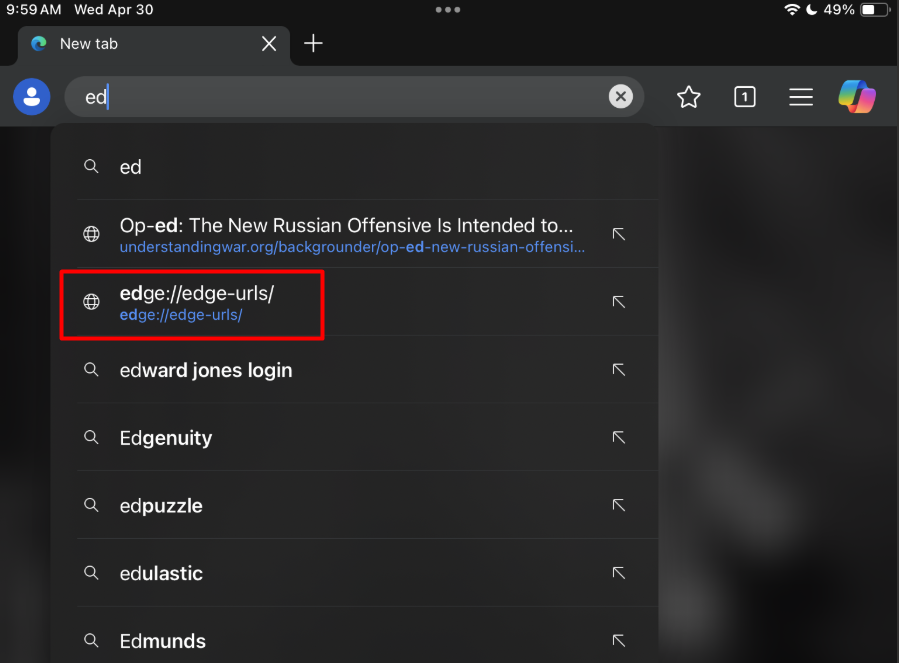Search for edulastic suggestion

coord(367,572)
